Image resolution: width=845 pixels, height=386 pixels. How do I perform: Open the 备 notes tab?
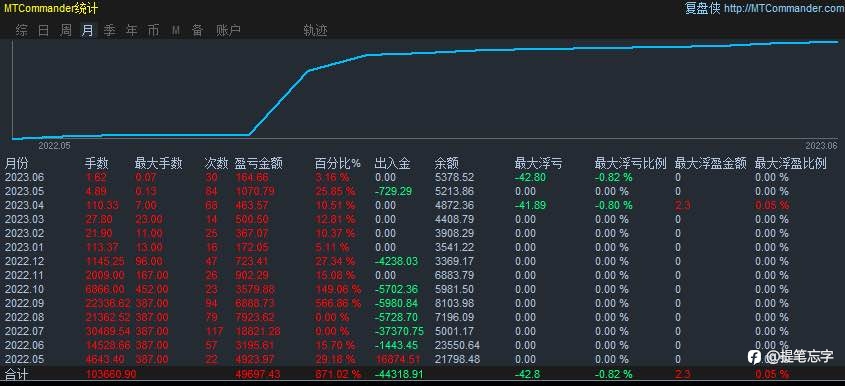[x=198, y=30]
